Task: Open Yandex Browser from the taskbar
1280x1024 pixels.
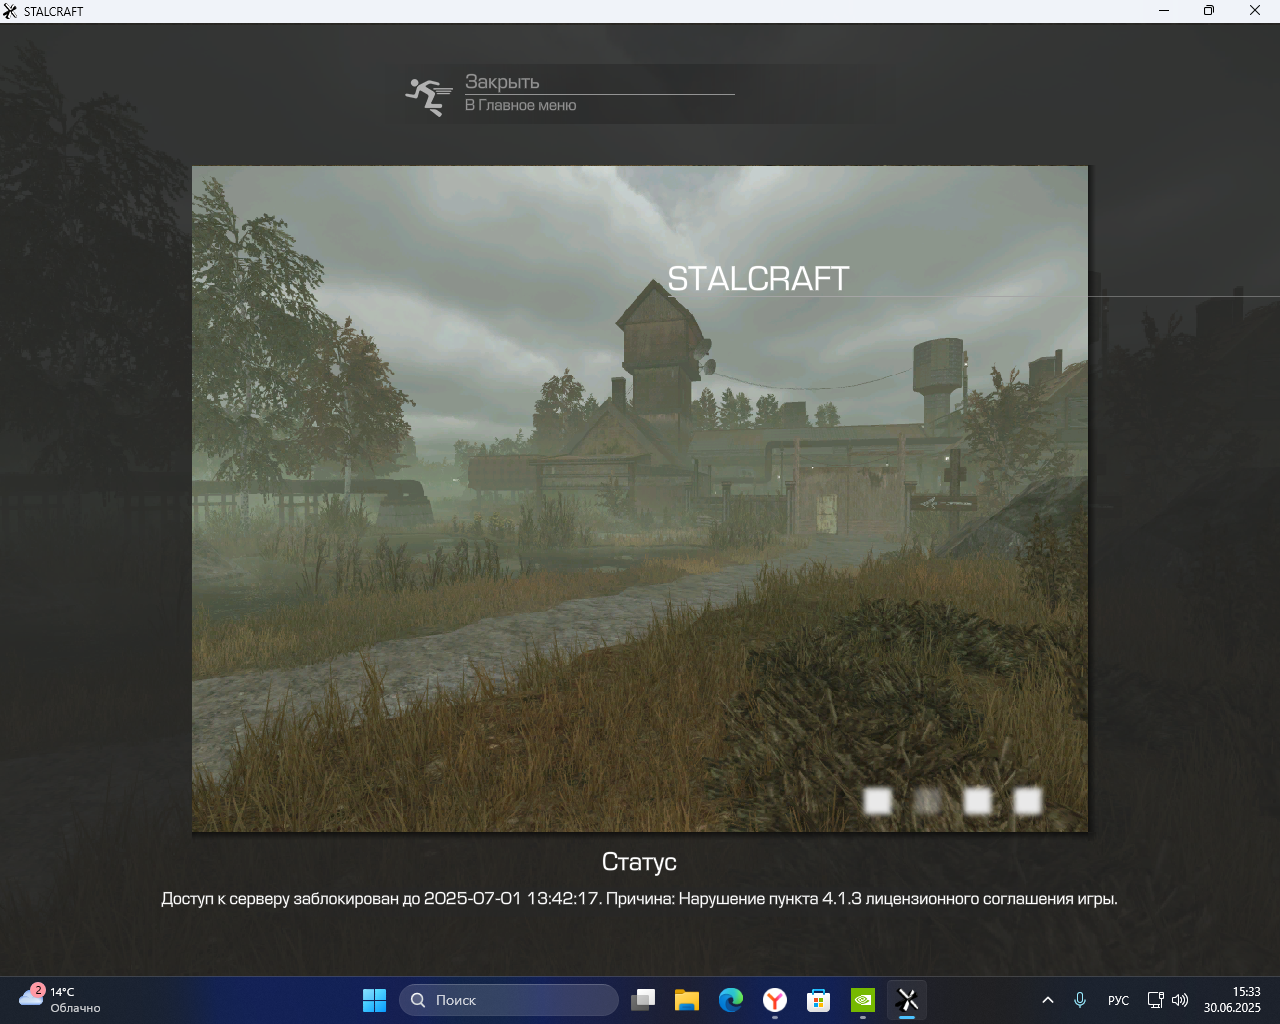Action: 775,1000
